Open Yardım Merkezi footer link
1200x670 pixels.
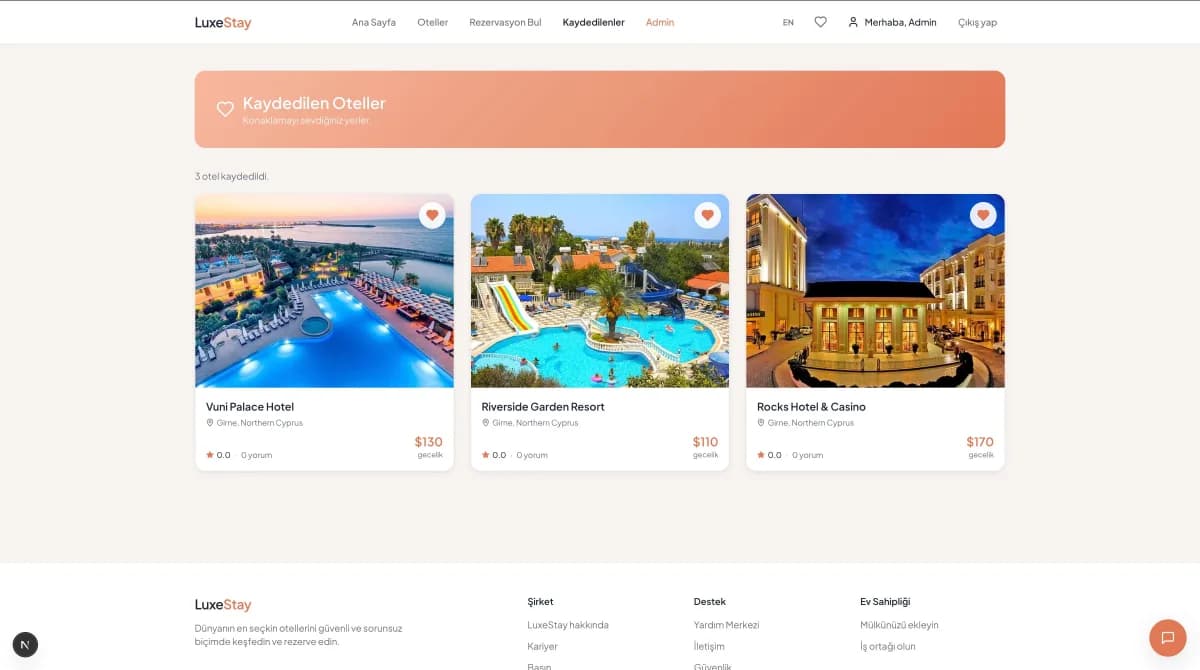tap(727, 625)
